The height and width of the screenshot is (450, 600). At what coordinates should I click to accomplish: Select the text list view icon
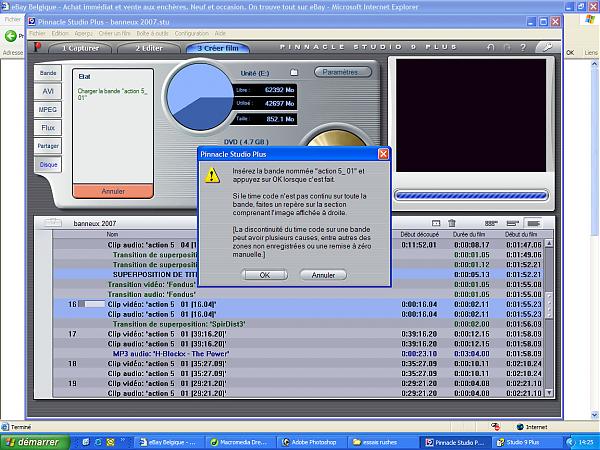coord(533,223)
